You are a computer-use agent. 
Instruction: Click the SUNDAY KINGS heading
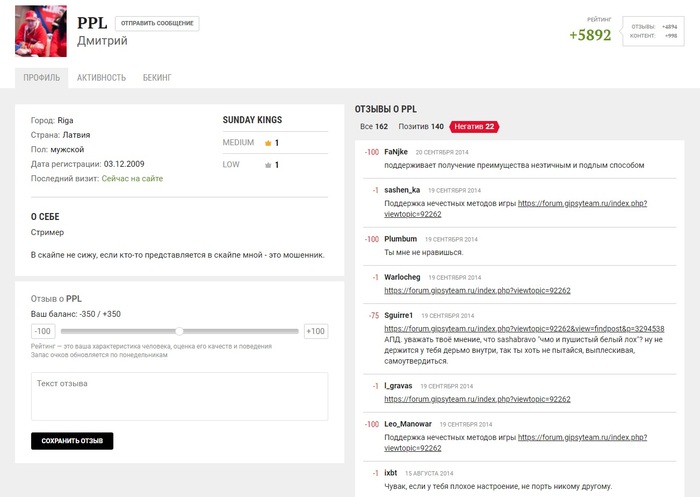click(x=252, y=120)
